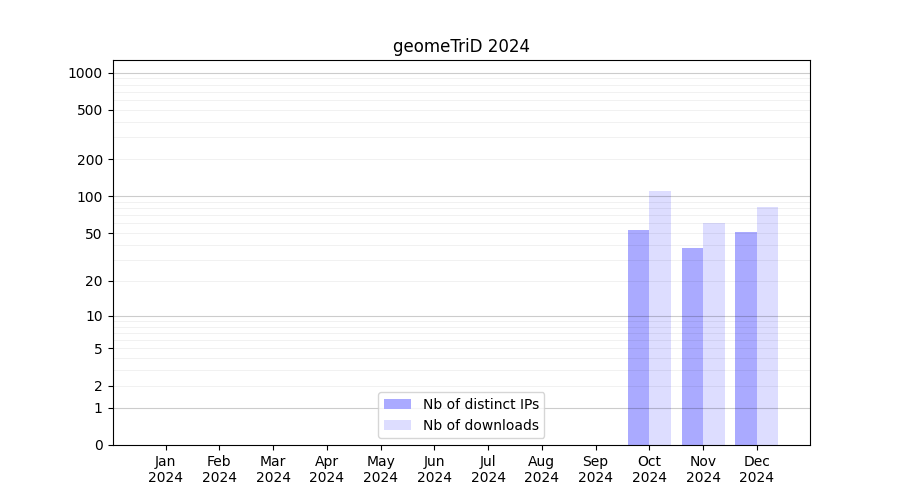
Task: Pick the December downloads bar
Action: [x=767, y=326]
